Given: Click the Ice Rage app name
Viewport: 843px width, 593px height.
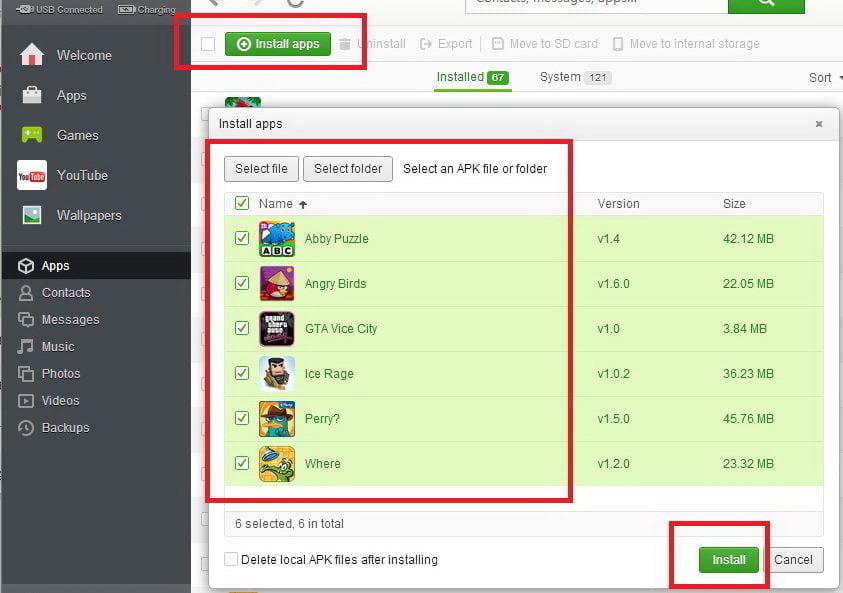Looking at the screenshot, I should tap(329, 374).
